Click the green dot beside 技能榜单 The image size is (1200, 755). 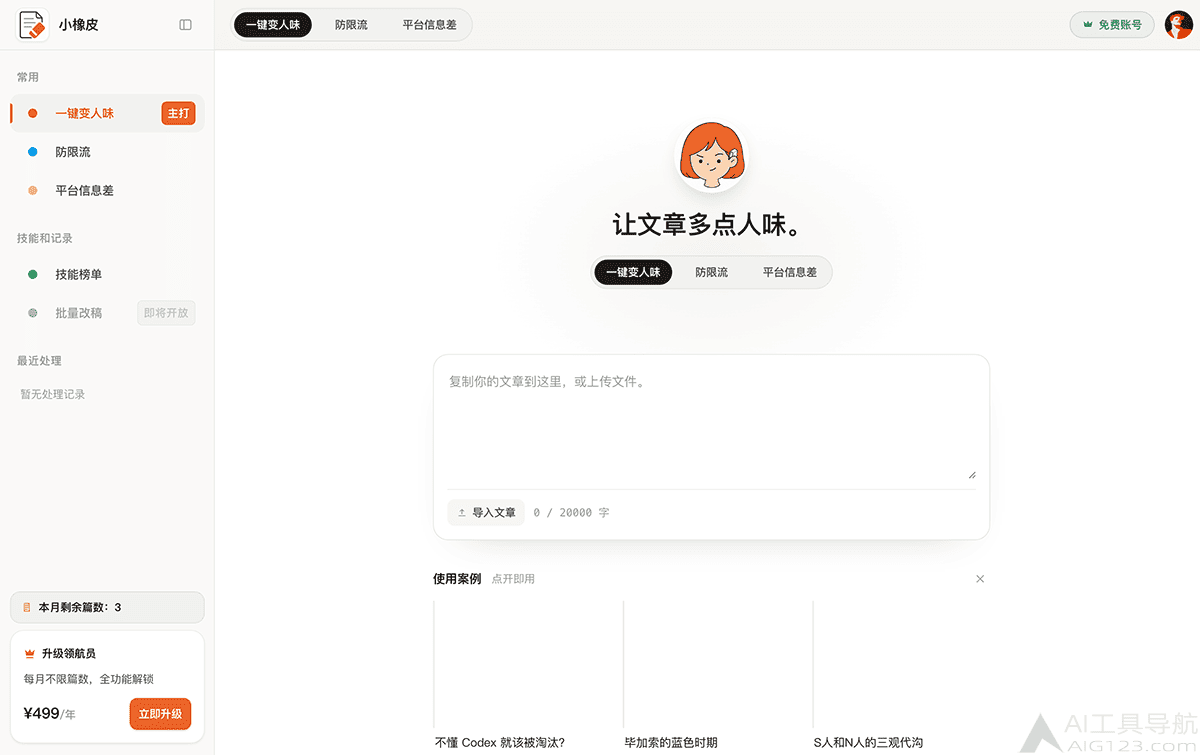click(x=33, y=274)
